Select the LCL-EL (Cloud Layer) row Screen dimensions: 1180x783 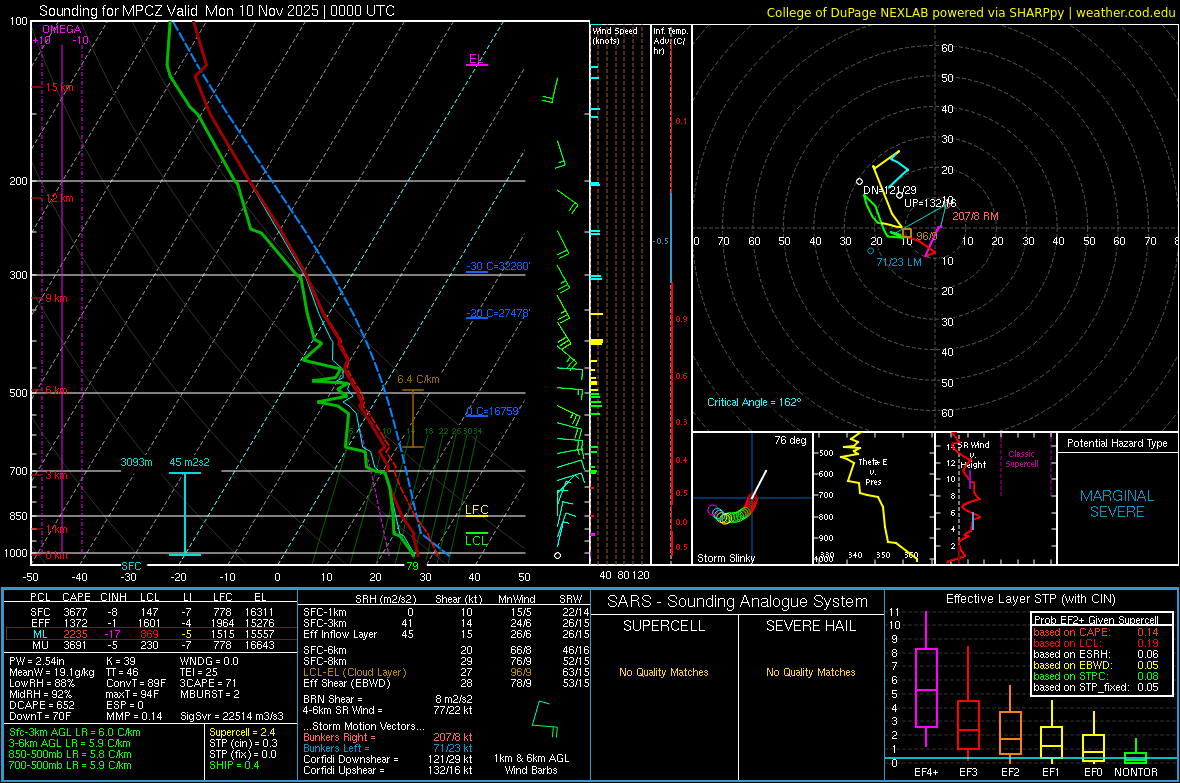[x=446, y=672]
